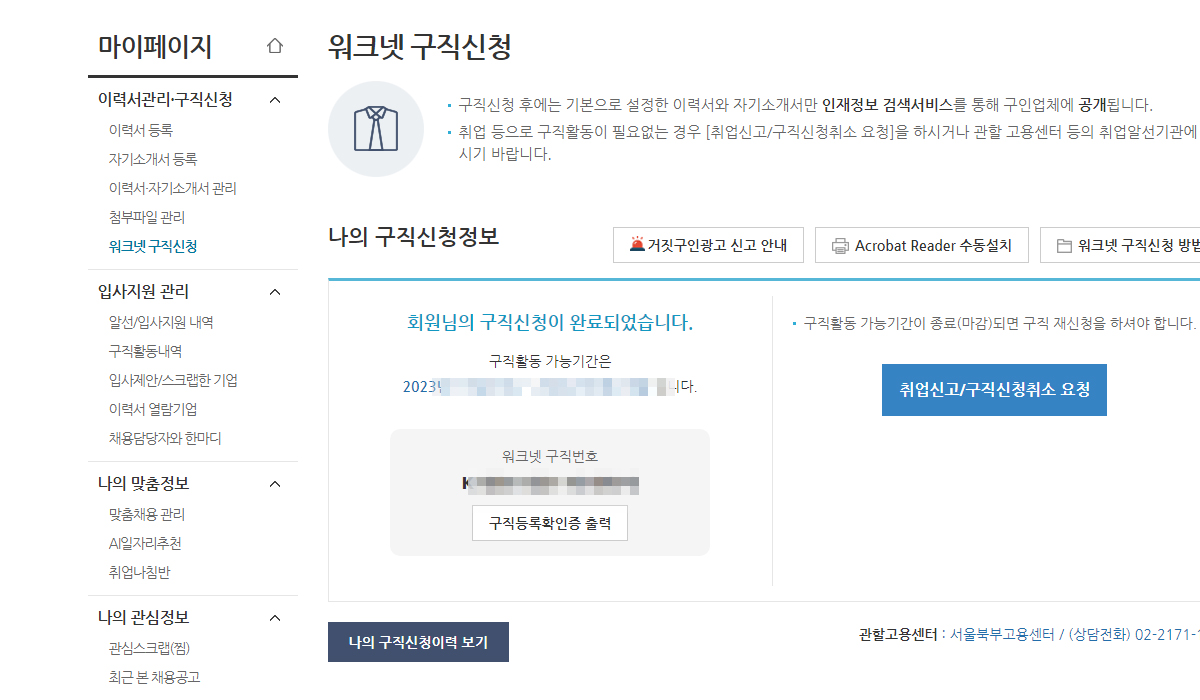Image resolution: width=1200 pixels, height=700 pixels.
Task: Open 알선/입사지원 내역 page
Action: click(x=161, y=322)
